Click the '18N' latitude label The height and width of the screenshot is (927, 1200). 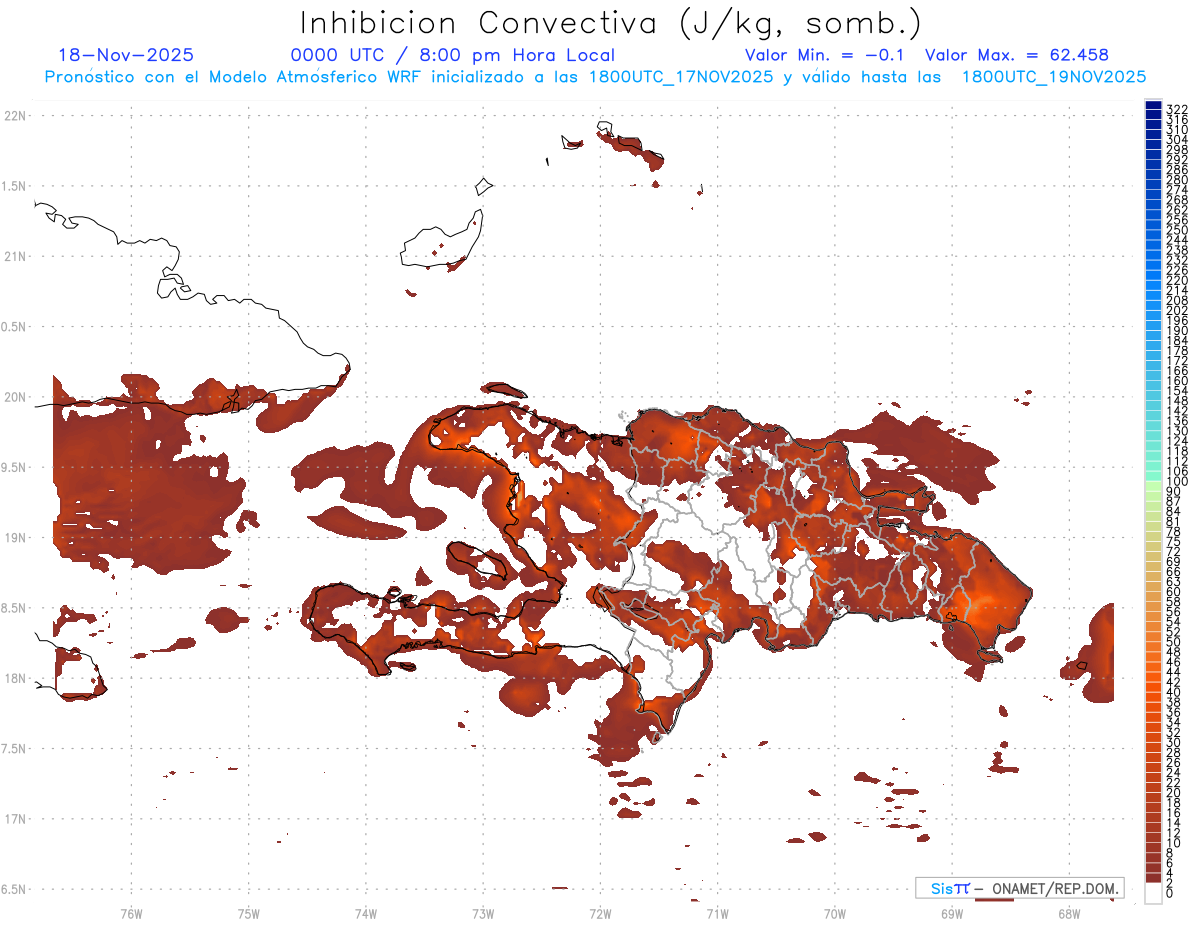(15, 678)
